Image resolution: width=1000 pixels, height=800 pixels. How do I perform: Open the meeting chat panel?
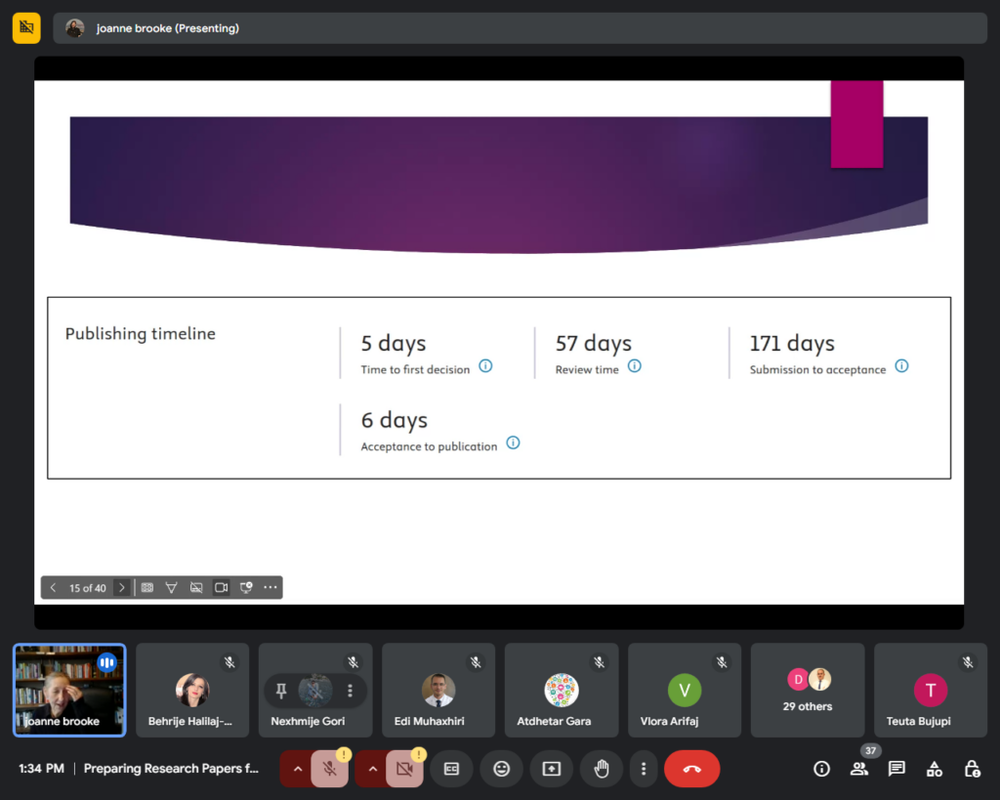point(897,769)
